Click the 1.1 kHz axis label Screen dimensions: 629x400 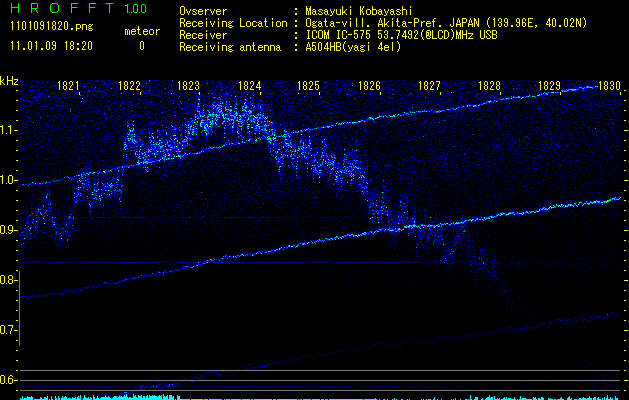click(9, 130)
